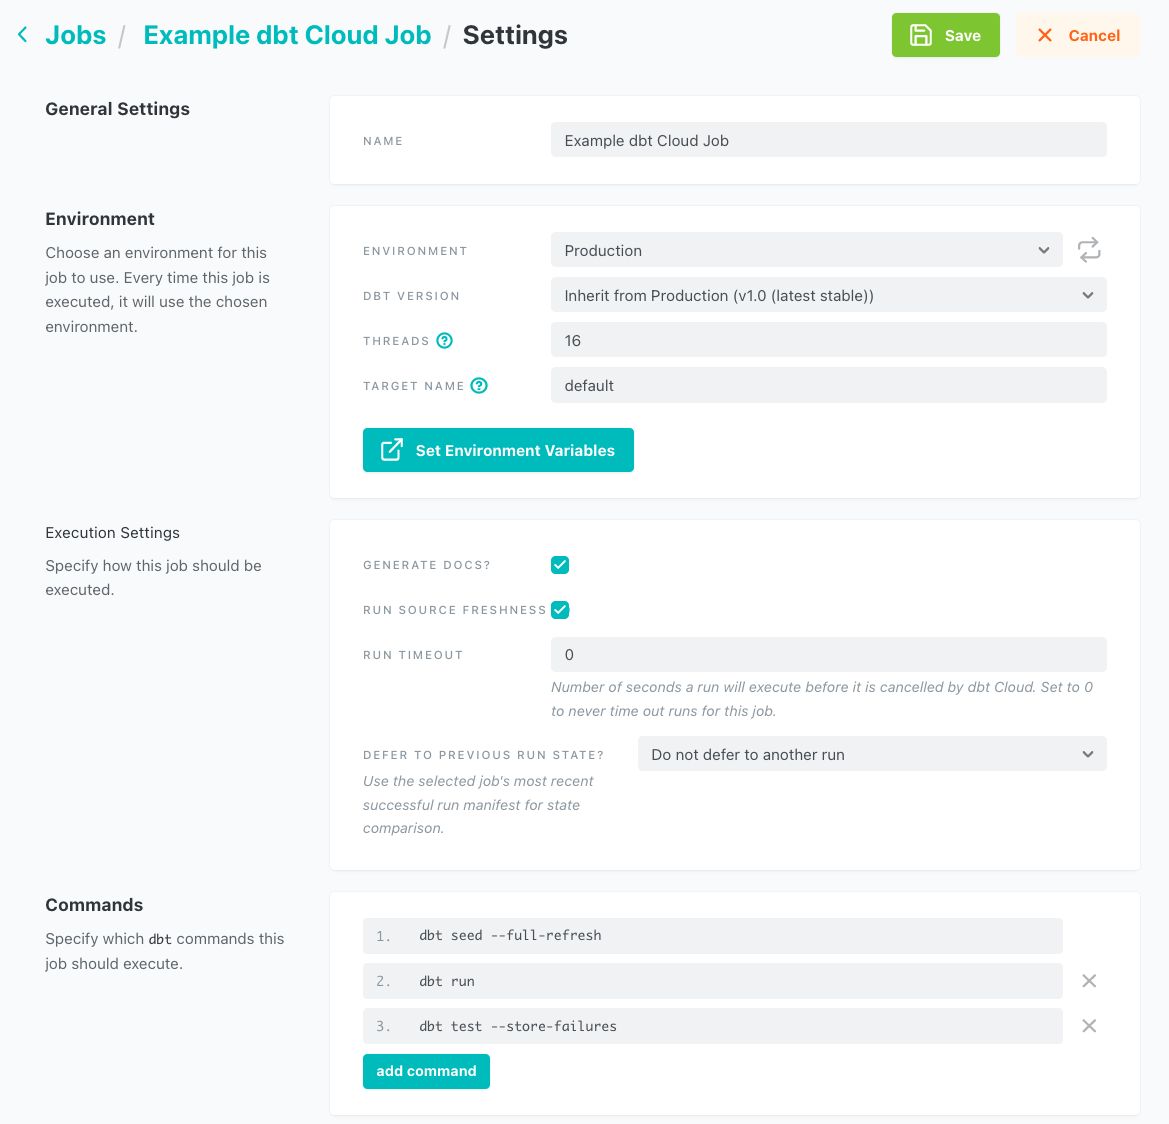Open the Target Name help icon
1169x1124 pixels.
pyautogui.click(x=479, y=386)
